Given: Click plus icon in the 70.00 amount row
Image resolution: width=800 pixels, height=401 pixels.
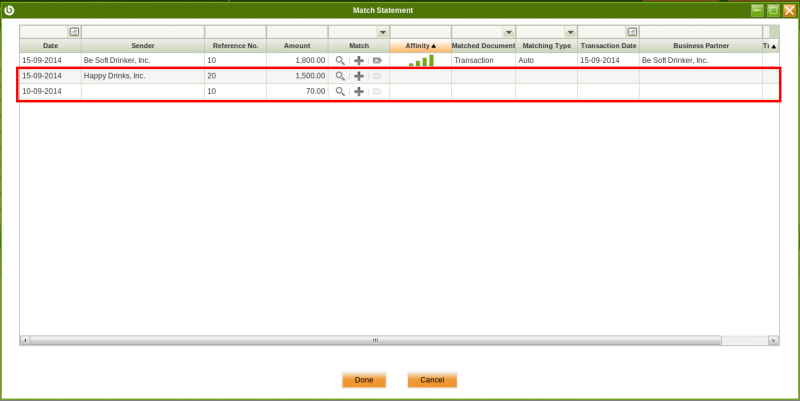Looking at the screenshot, I should tap(359, 91).
